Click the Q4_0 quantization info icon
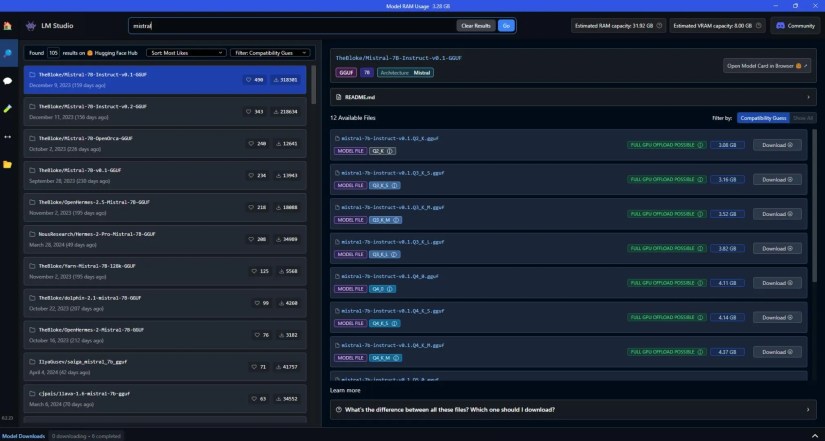The width and height of the screenshot is (825, 441). 390,289
